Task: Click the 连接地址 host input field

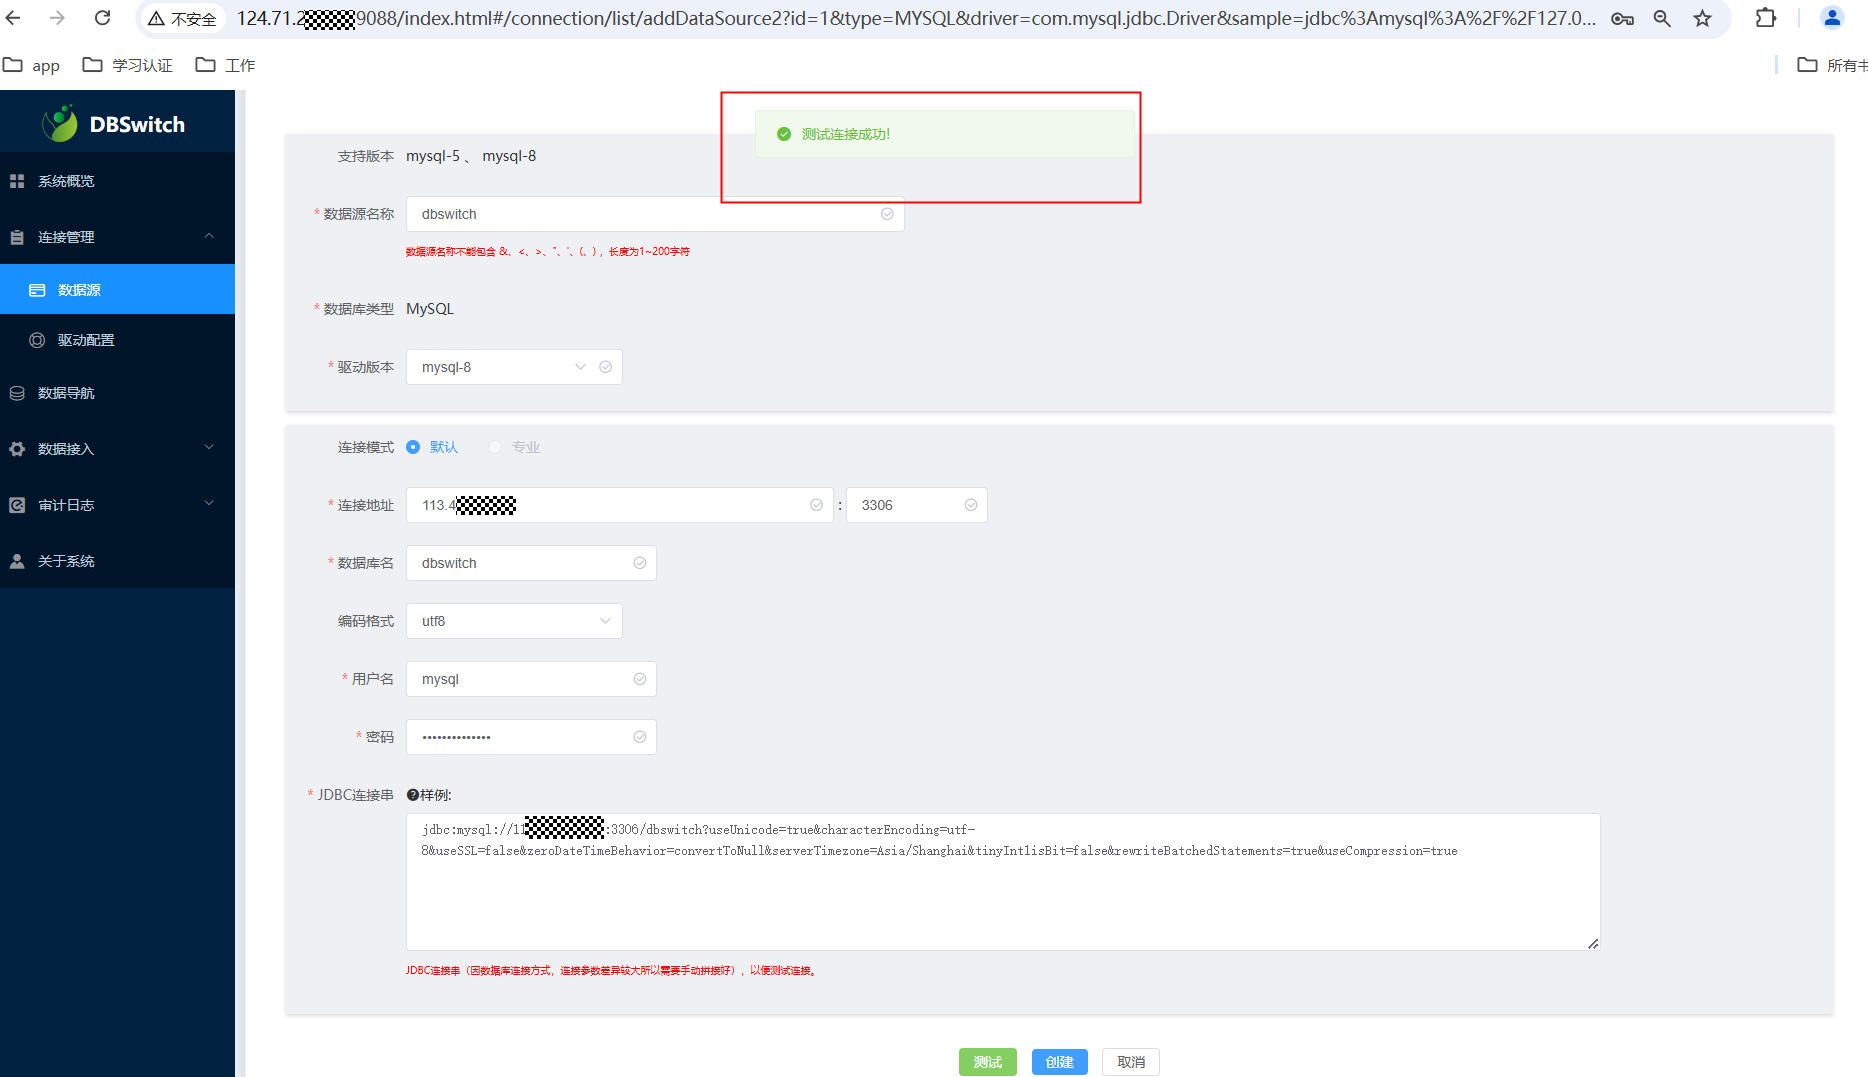Action: tap(620, 505)
